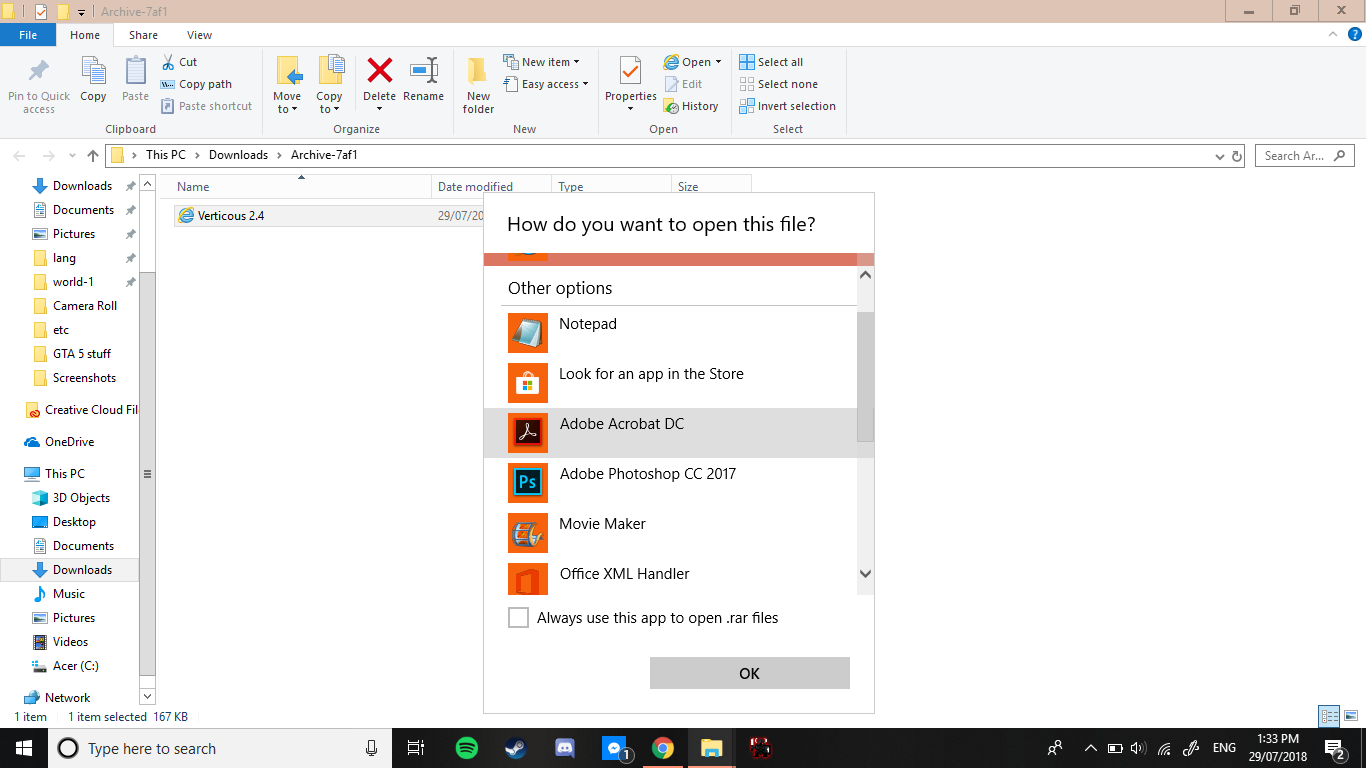Click Downloads in the address breadcrumb
1366x768 pixels.
[x=238, y=155]
